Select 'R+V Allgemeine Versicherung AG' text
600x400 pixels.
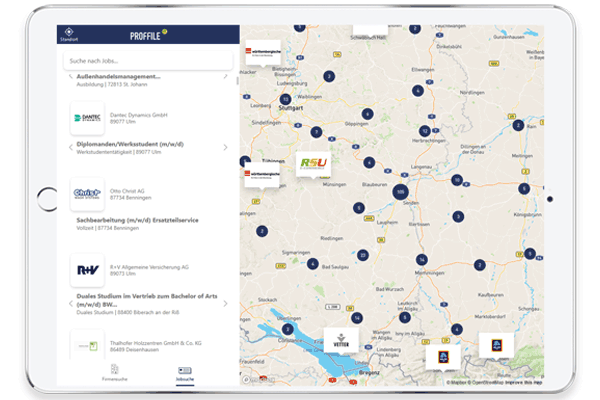click(x=149, y=267)
